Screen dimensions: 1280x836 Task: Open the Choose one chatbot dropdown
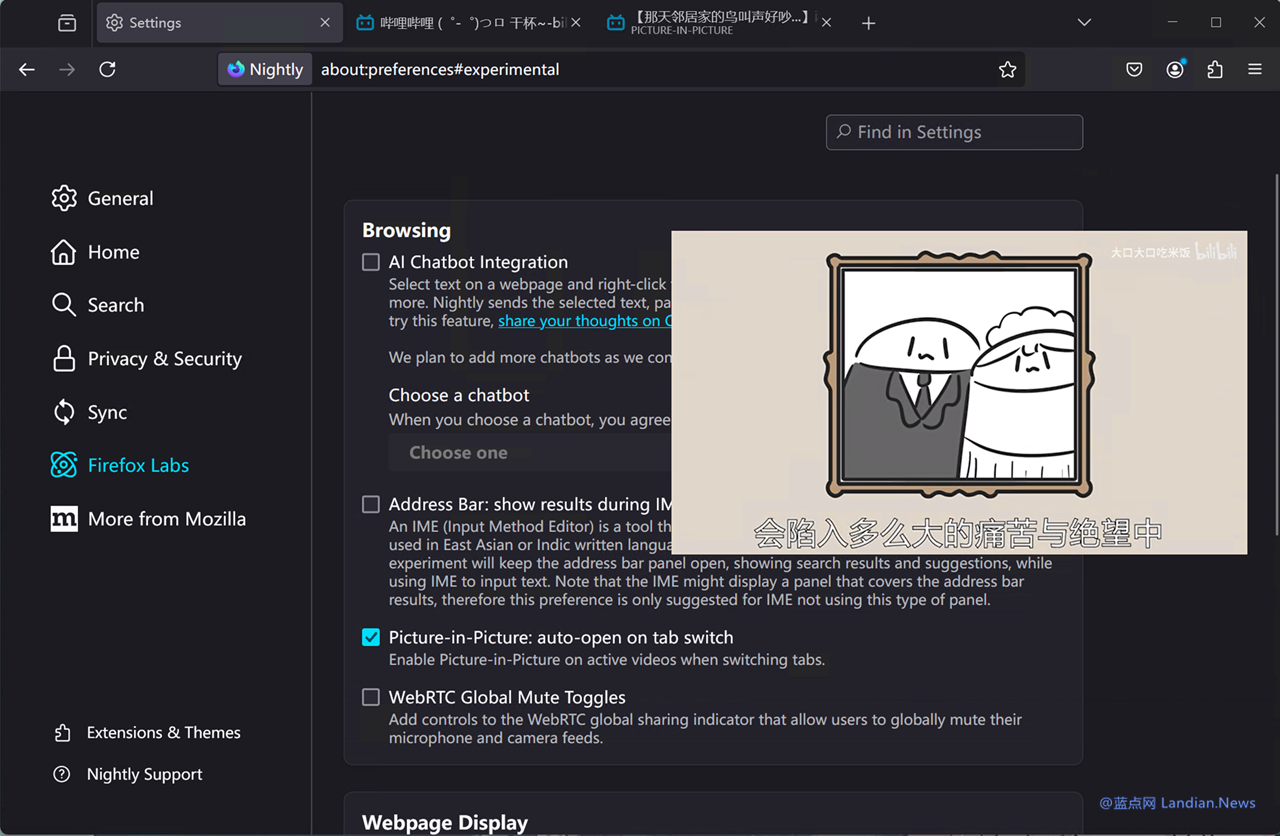point(530,452)
